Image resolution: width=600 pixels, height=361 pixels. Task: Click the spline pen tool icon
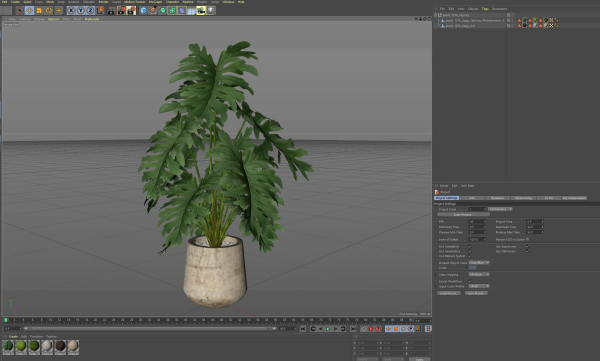pyautogui.click(x=153, y=11)
